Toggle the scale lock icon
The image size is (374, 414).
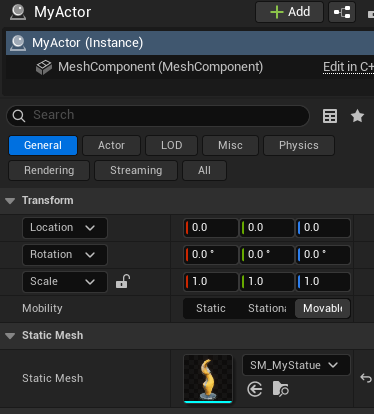pos(123,281)
